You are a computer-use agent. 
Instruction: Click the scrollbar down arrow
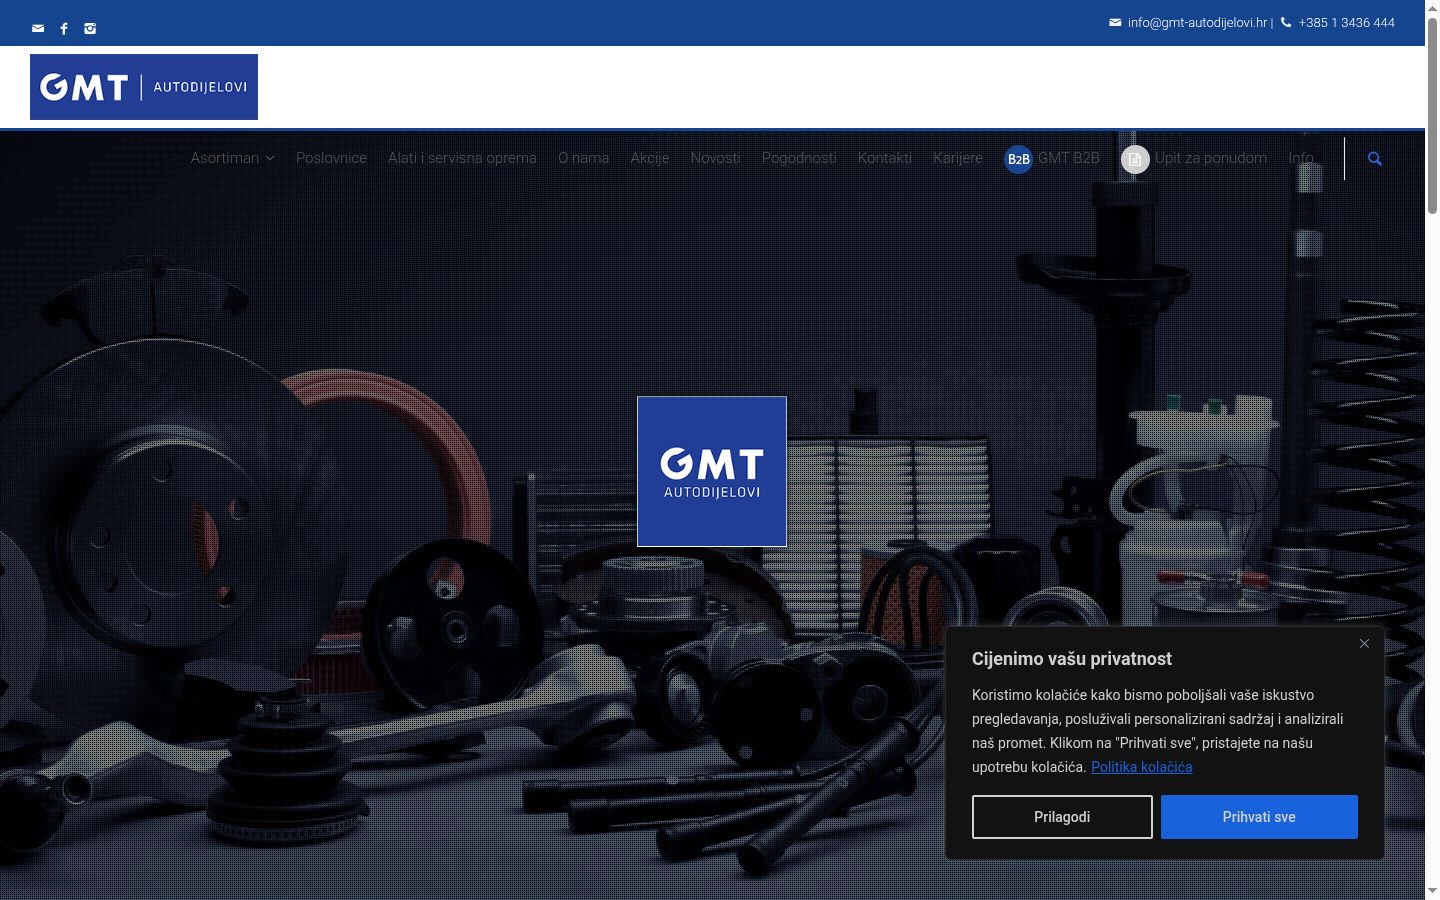tap(1432, 891)
